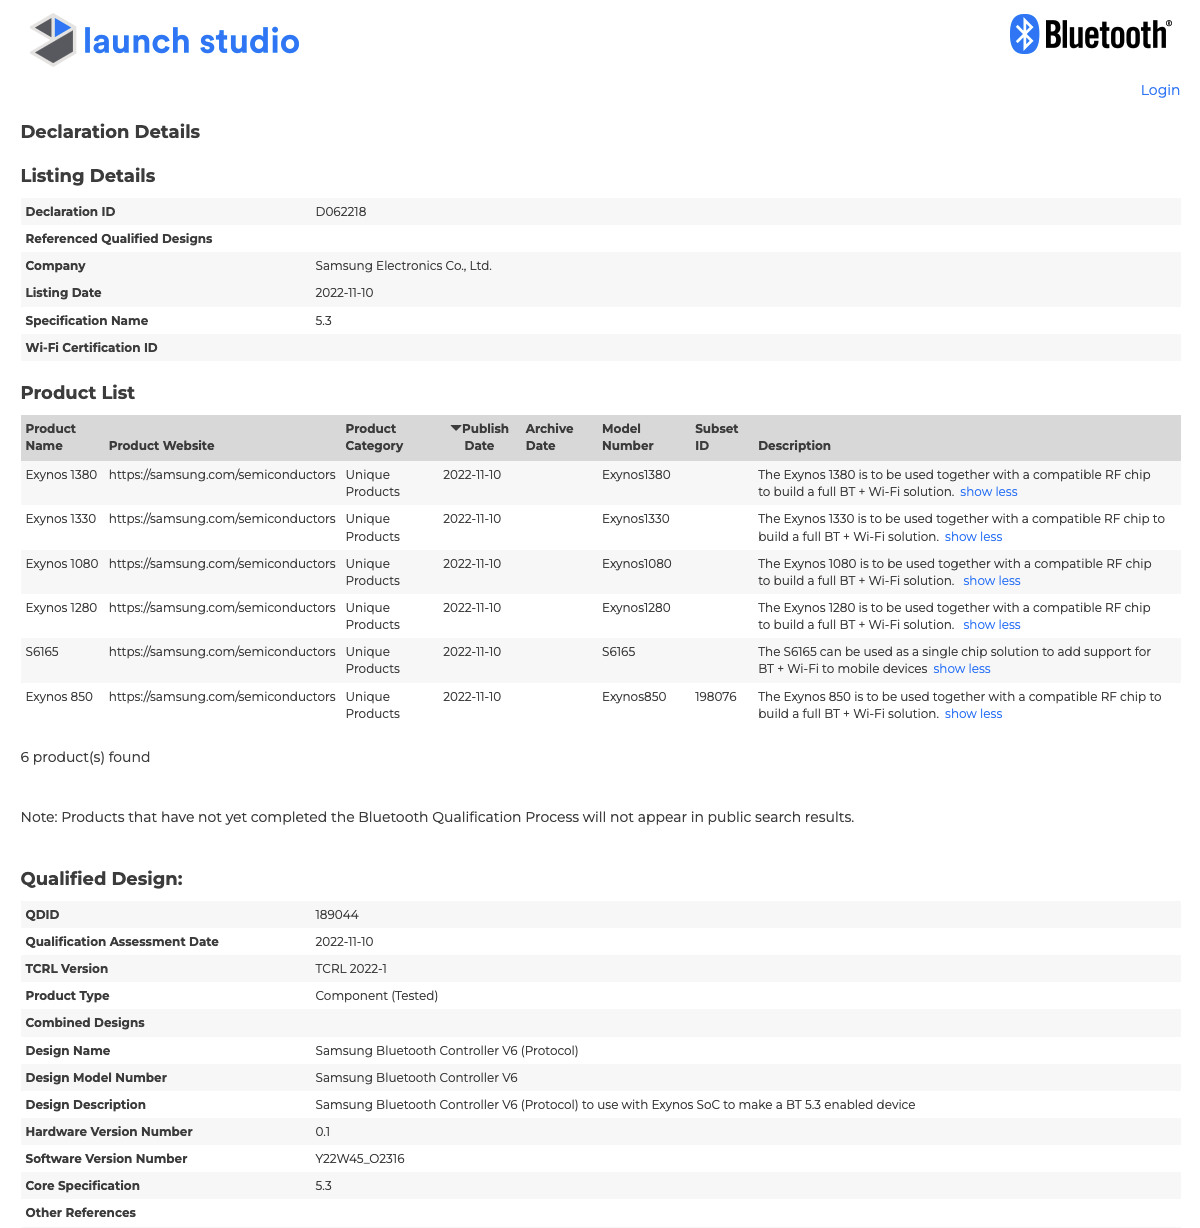This screenshot has width=1200, height=1228.
Task: Click the Bluetooth logo icon
Action: (x=1090, y=33)
